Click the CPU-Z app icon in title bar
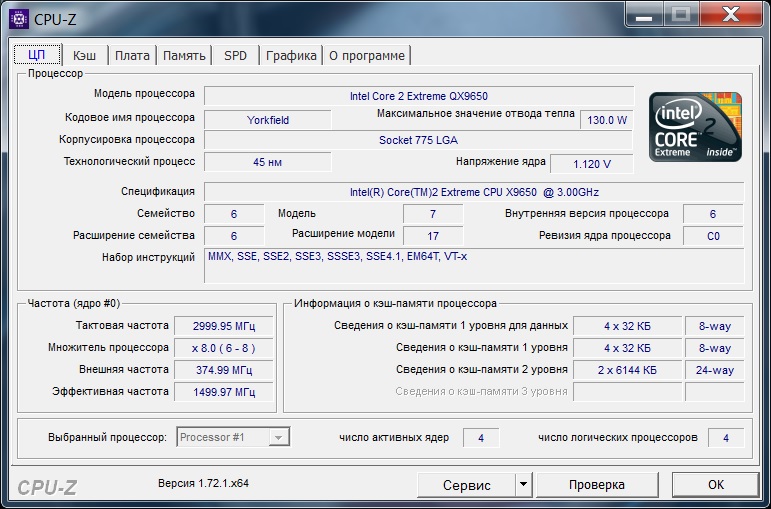 [19, 19]
